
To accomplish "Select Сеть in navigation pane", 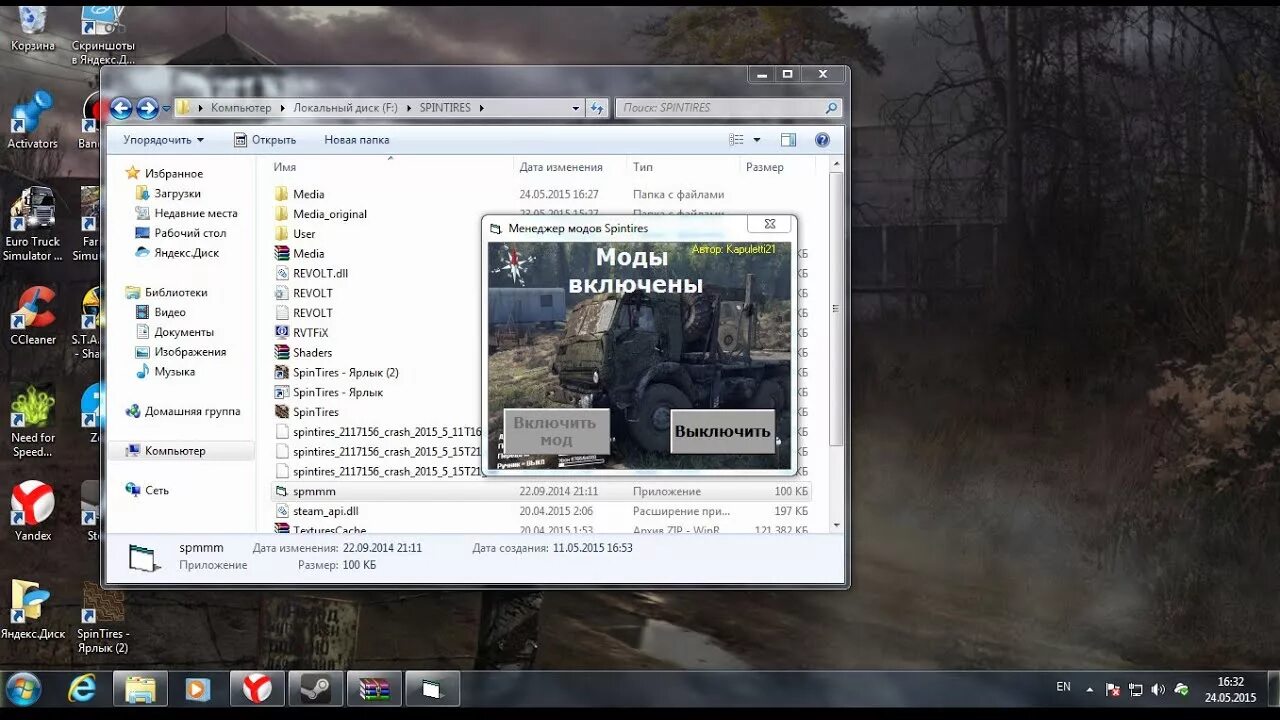I will point(147,491).
